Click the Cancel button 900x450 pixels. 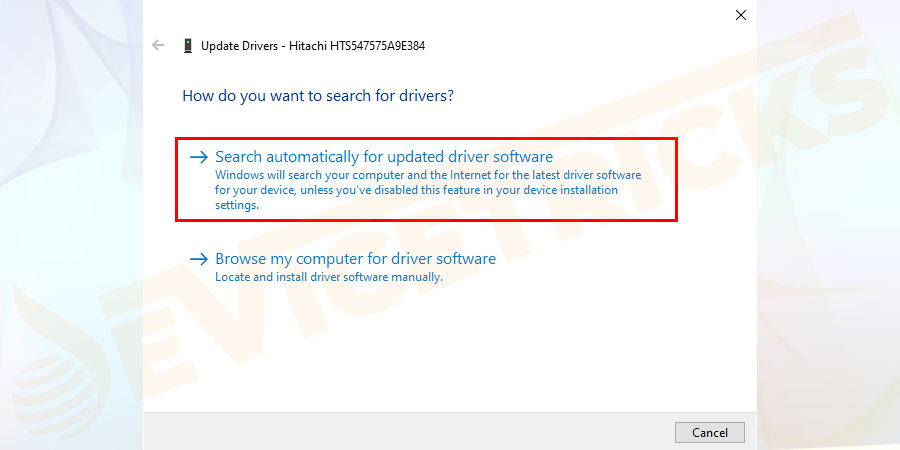(709, 432)
